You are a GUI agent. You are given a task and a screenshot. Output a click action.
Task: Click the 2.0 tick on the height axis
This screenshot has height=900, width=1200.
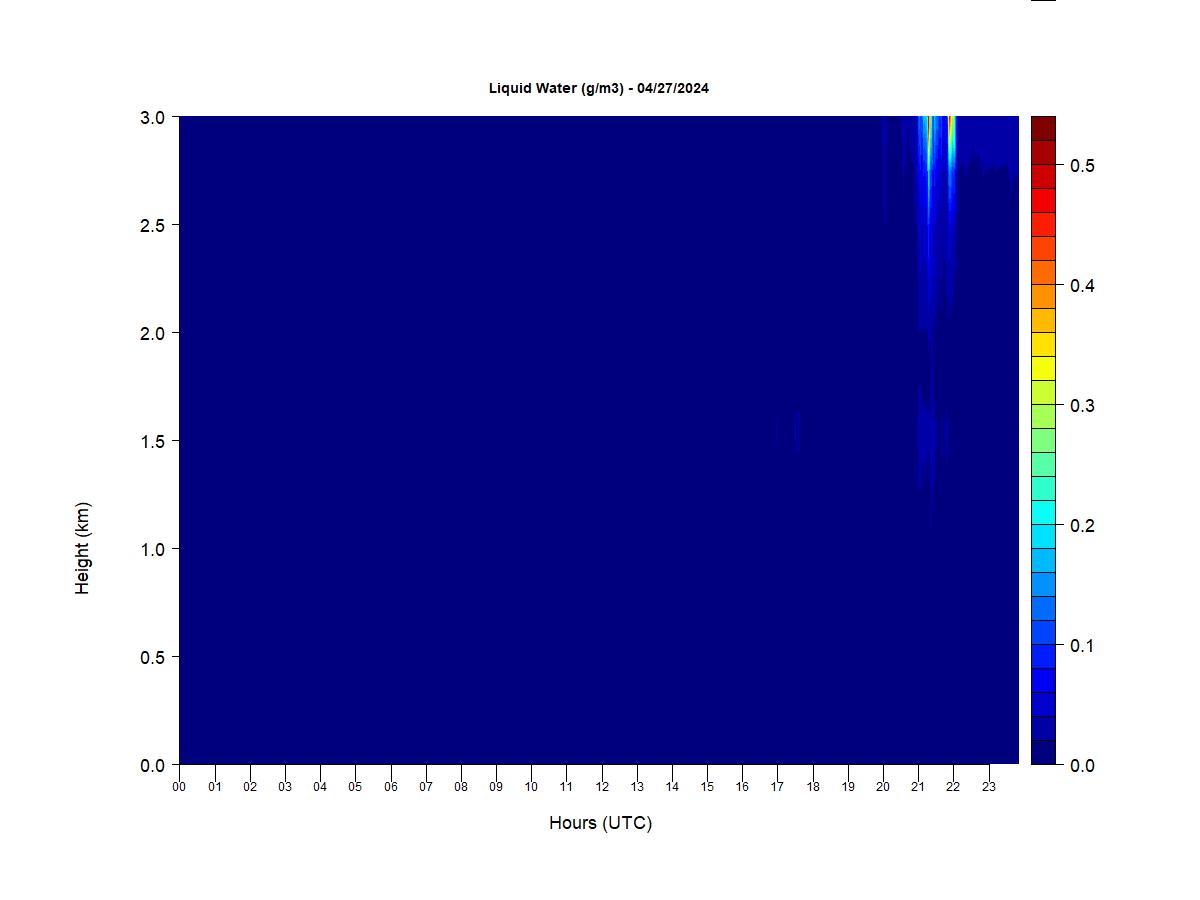153,333
